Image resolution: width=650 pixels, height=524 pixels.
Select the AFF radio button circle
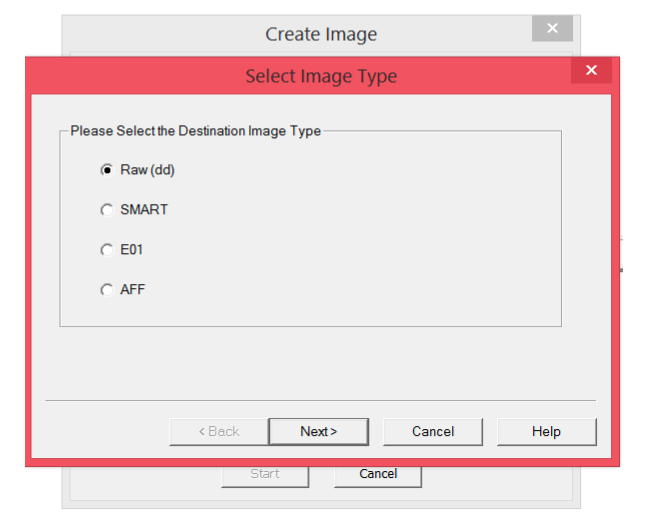click(x=106, y=290)
